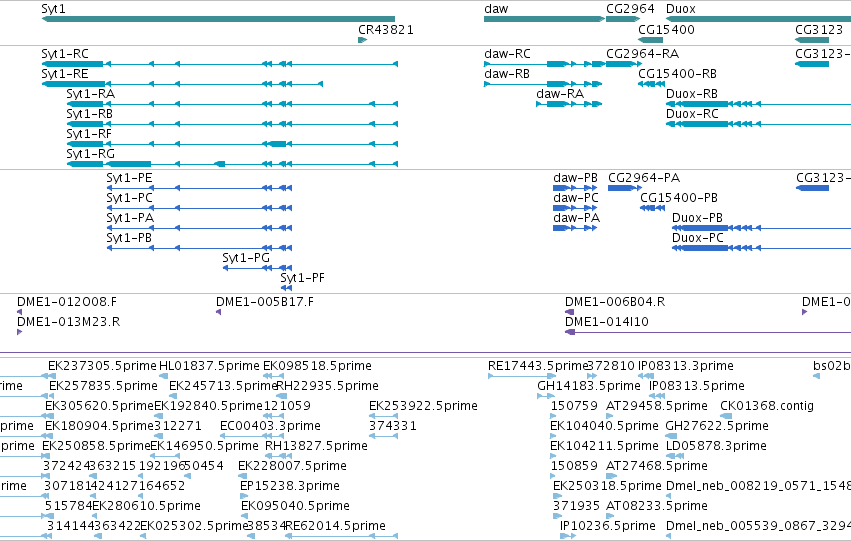Click the HL01837.5prime EST label

[x=209, y=366]
